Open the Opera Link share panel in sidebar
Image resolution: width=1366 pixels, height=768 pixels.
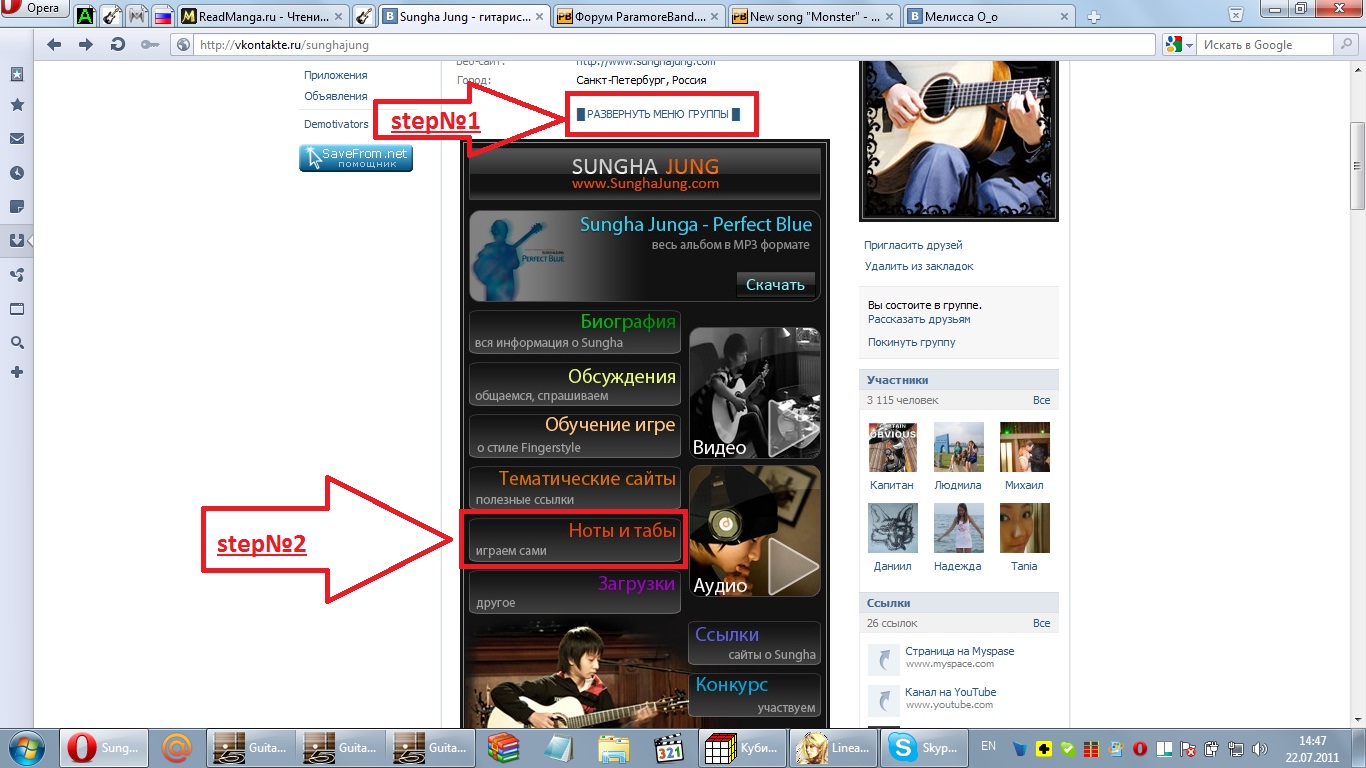click(17, 275)
